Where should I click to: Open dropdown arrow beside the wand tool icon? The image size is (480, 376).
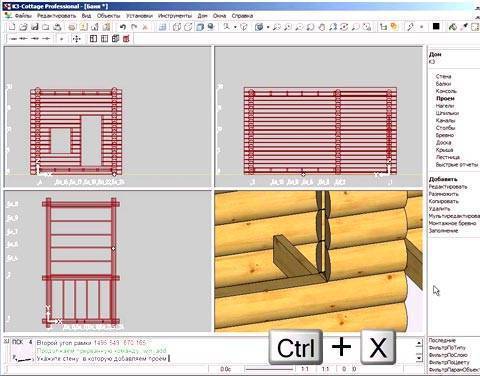coord(421,27)
